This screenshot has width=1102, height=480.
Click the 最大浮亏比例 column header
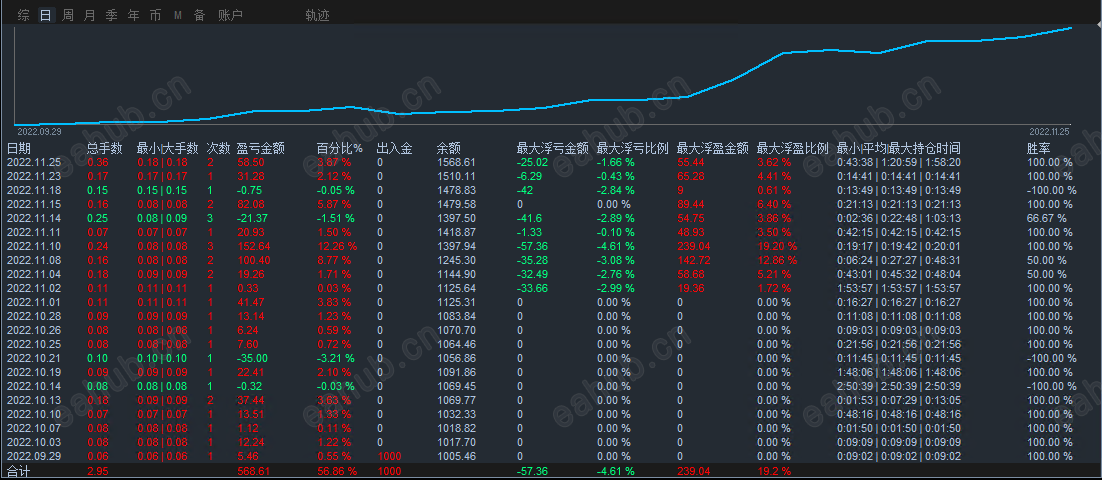click(x=633, y=148)
